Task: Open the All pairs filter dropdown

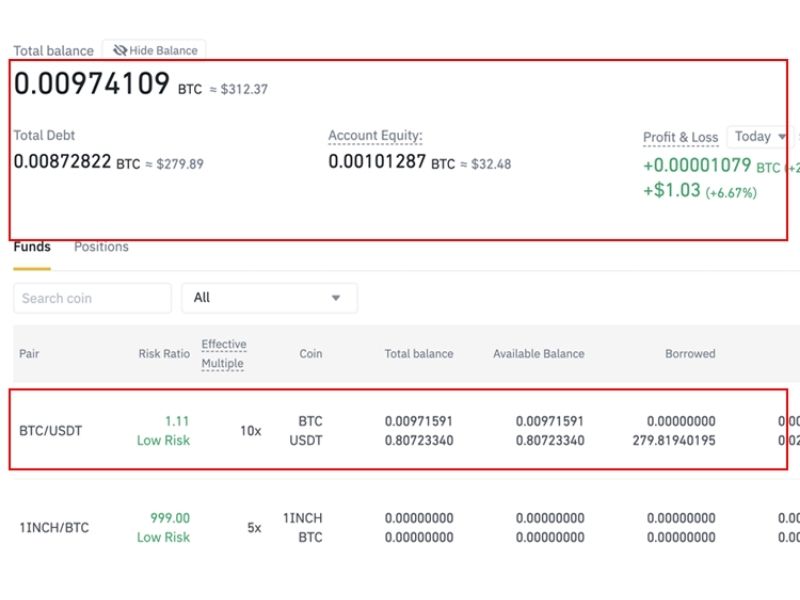Action: 269,298
